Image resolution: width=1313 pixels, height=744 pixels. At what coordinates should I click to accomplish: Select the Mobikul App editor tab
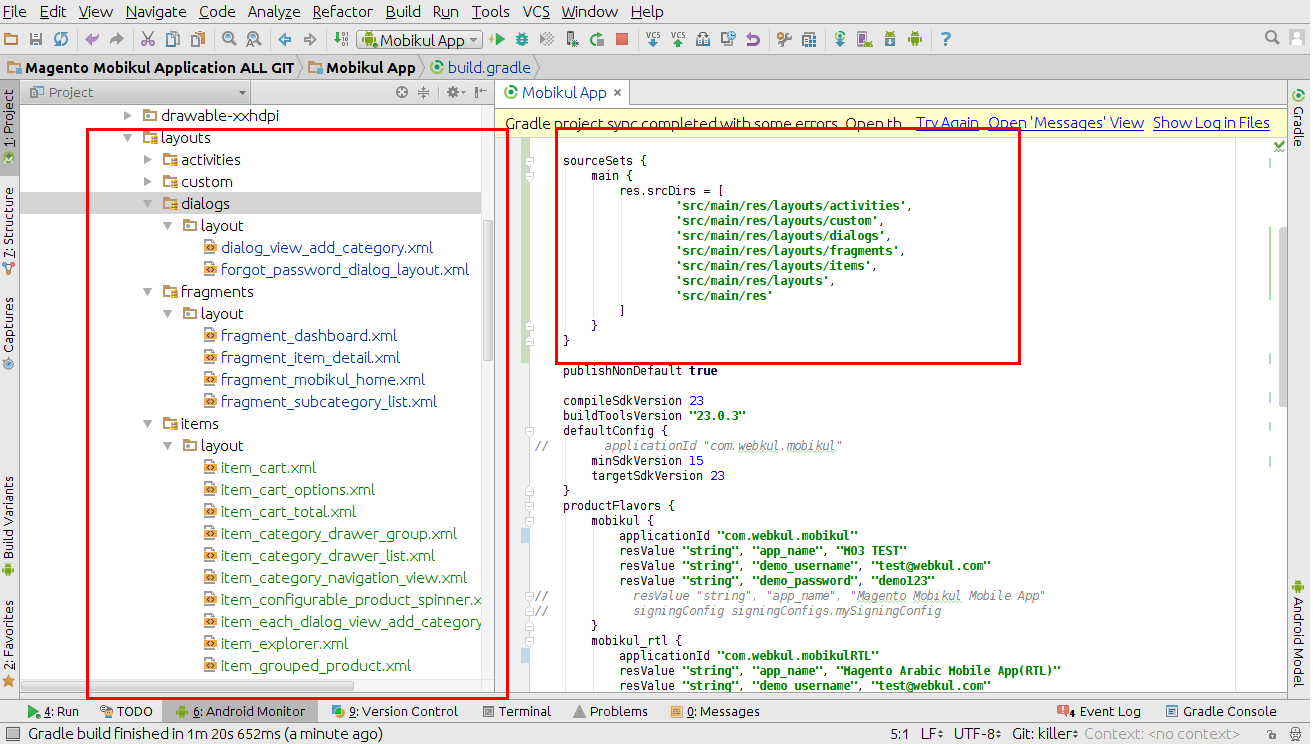tap(564, 92)
